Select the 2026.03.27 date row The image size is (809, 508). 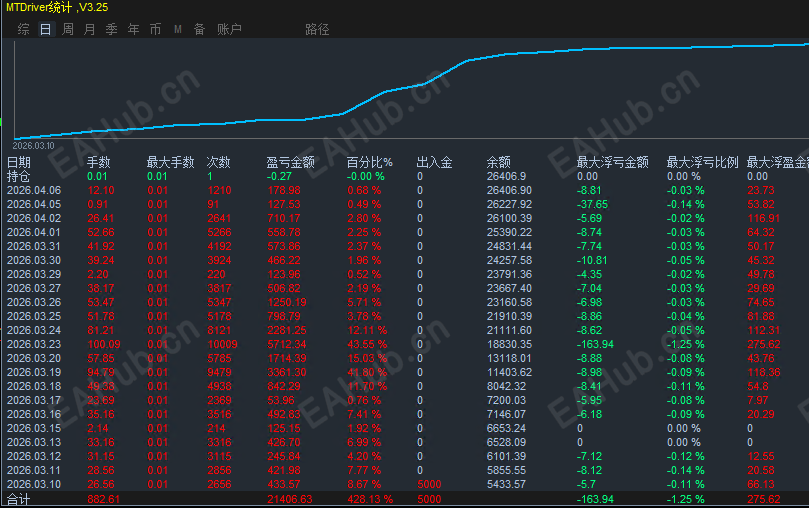click(34, 288)
